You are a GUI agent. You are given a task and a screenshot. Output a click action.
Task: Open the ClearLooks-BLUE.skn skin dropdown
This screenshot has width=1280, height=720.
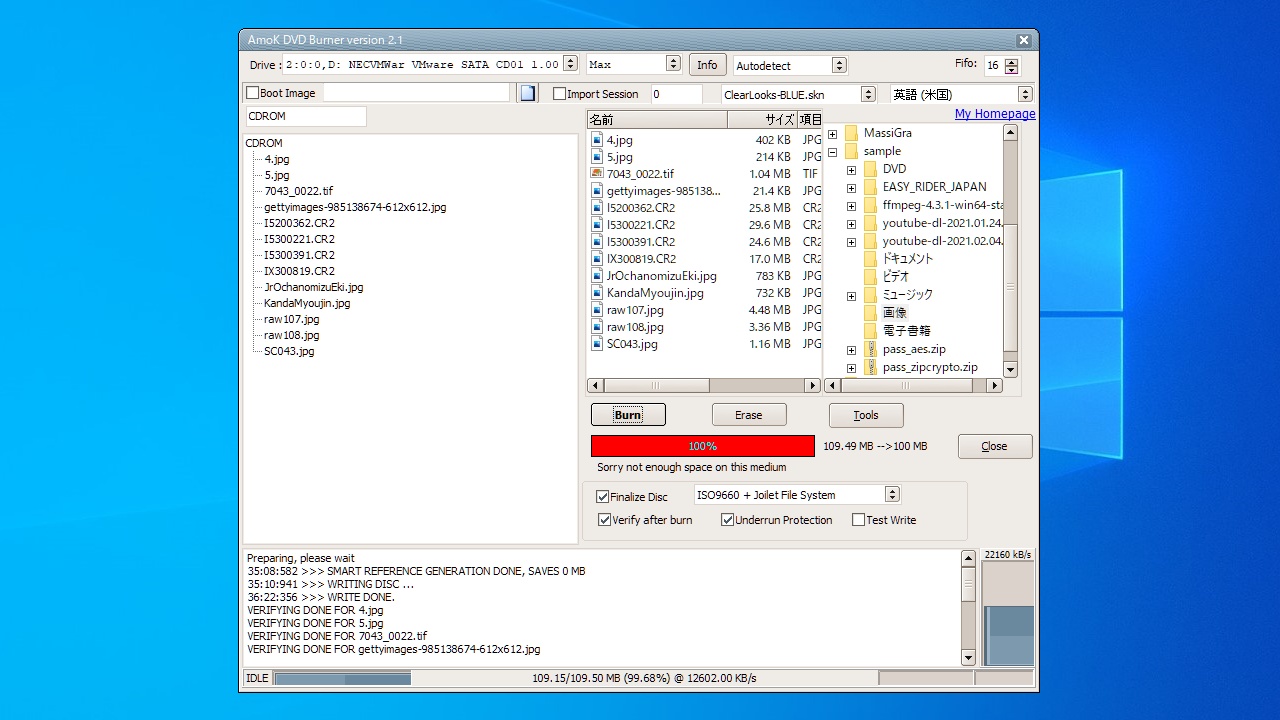867,94
